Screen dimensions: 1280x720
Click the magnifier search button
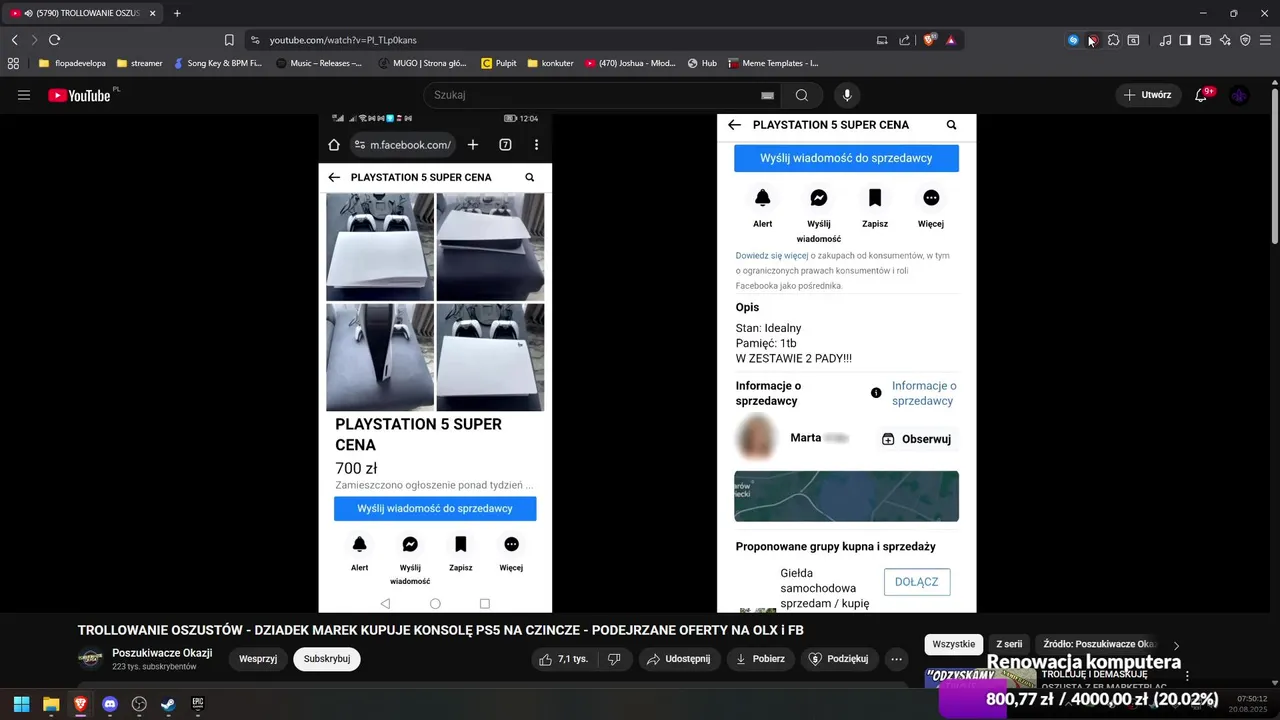[802, 95]
